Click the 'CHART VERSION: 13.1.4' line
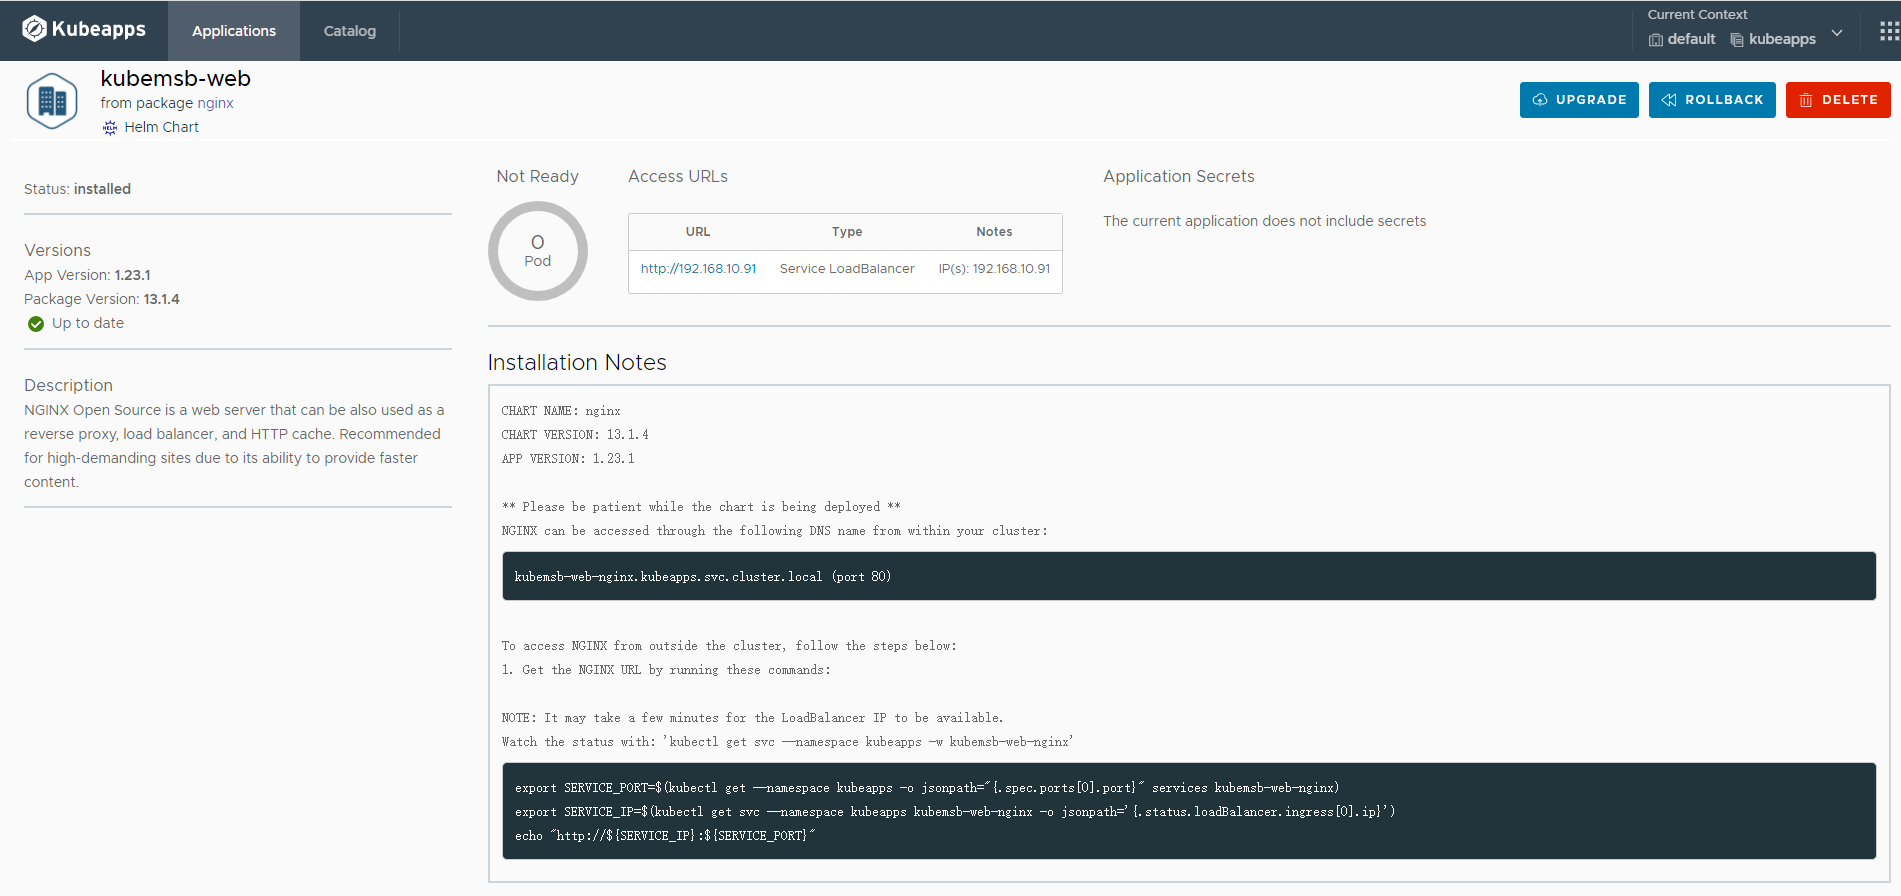1901x896 pixels. [x=575, y=435]
